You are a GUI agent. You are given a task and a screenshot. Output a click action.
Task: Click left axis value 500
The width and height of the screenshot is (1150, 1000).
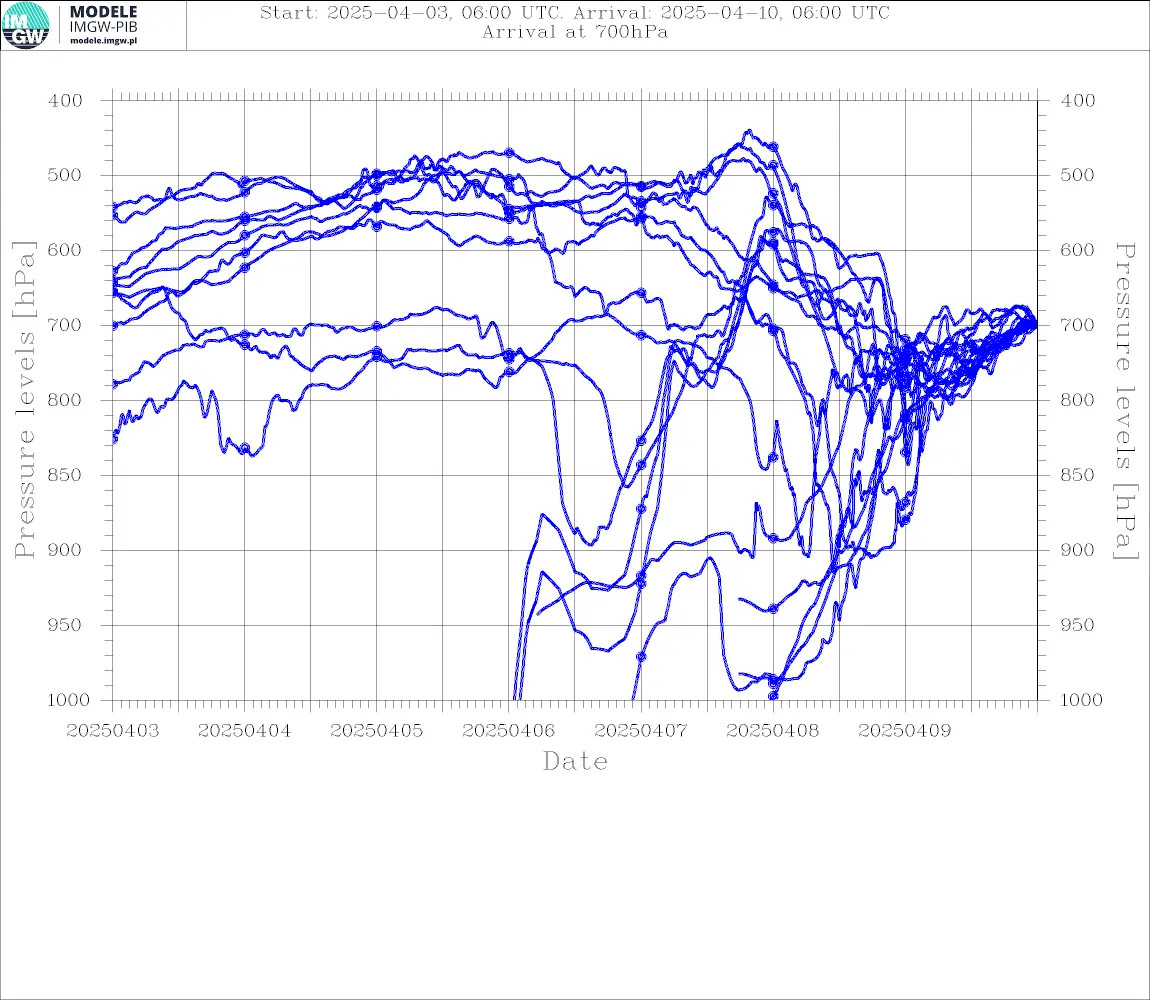[65, 175]
